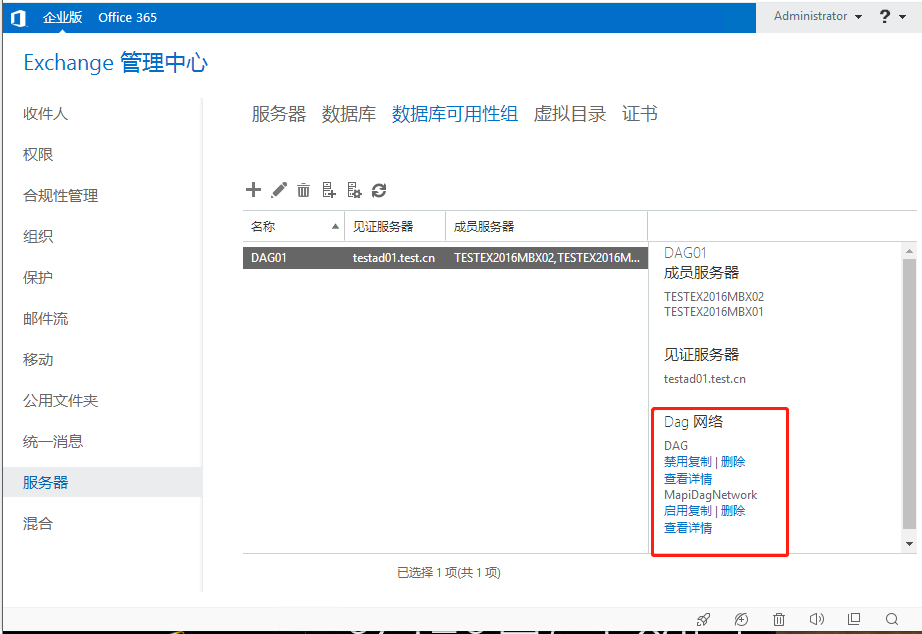Add a new database availability group
This screenshot has width=922, height=634.
click(253, 189)
